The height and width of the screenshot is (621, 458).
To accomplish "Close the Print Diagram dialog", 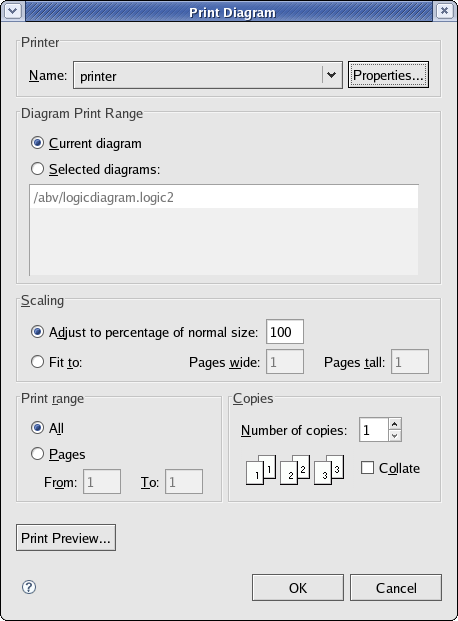I will point(445,11).
